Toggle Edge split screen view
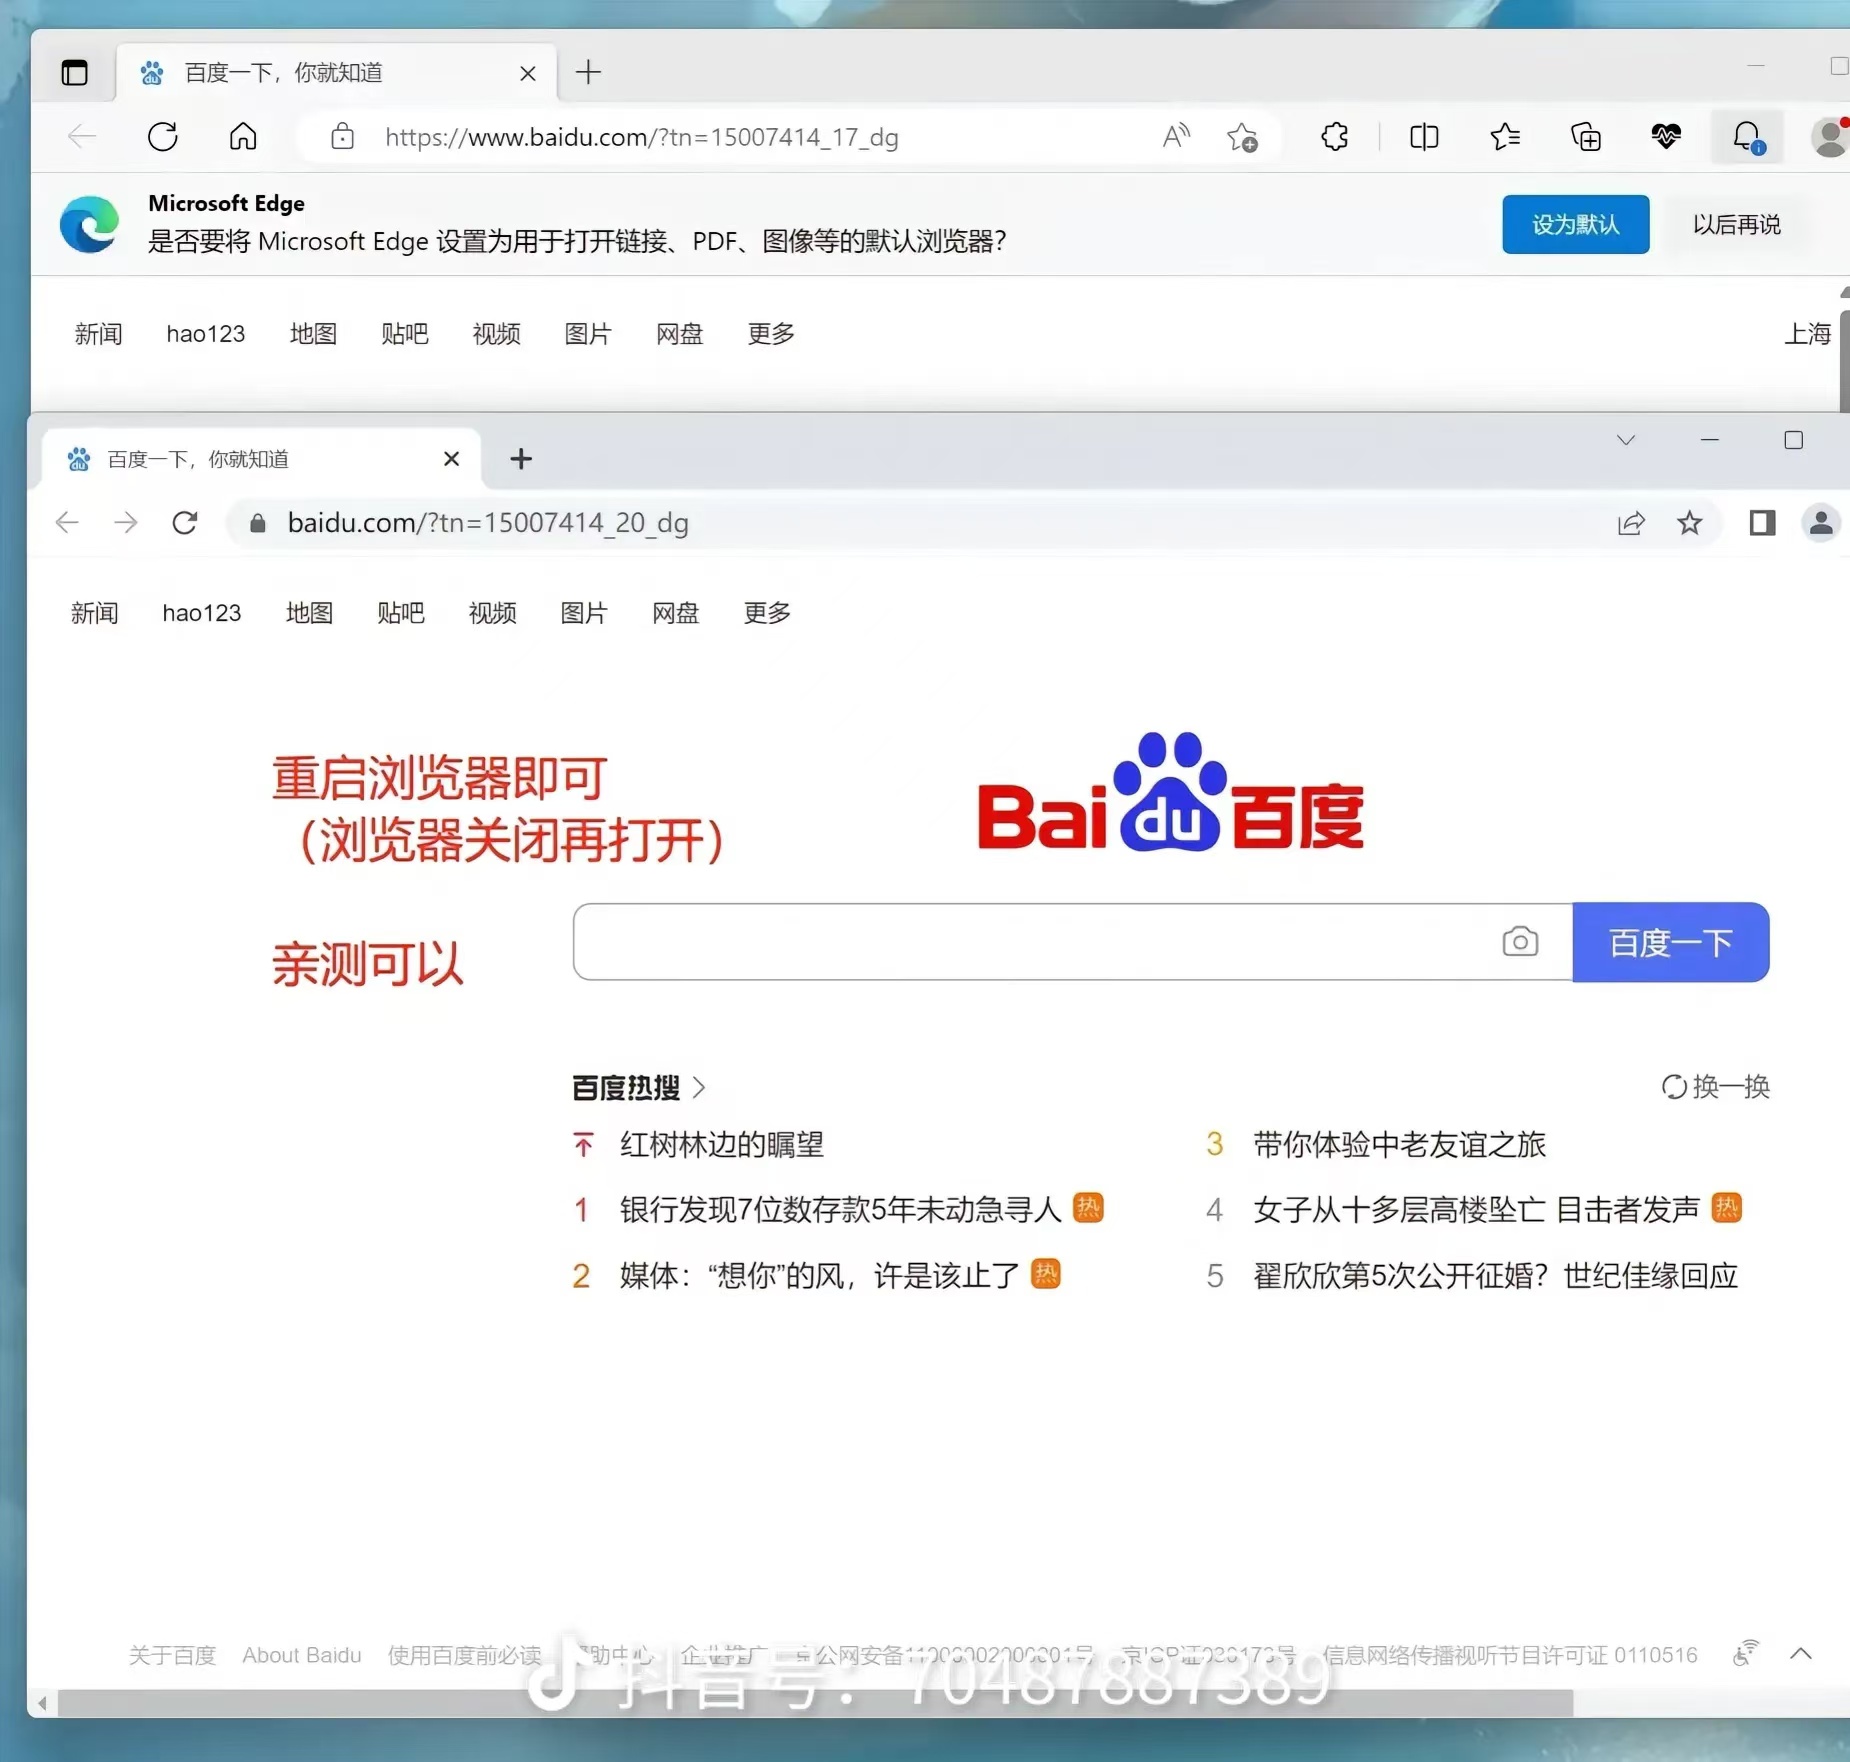1850x1762 pixels. (x=1423, y=136)
